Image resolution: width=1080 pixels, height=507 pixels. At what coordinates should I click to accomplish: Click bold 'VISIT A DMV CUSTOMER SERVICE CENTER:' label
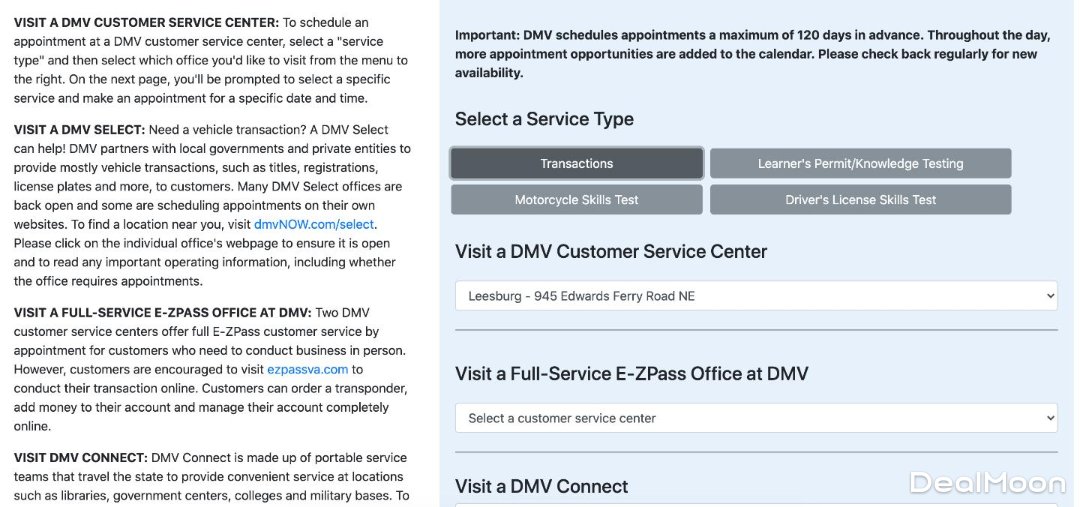146,22
